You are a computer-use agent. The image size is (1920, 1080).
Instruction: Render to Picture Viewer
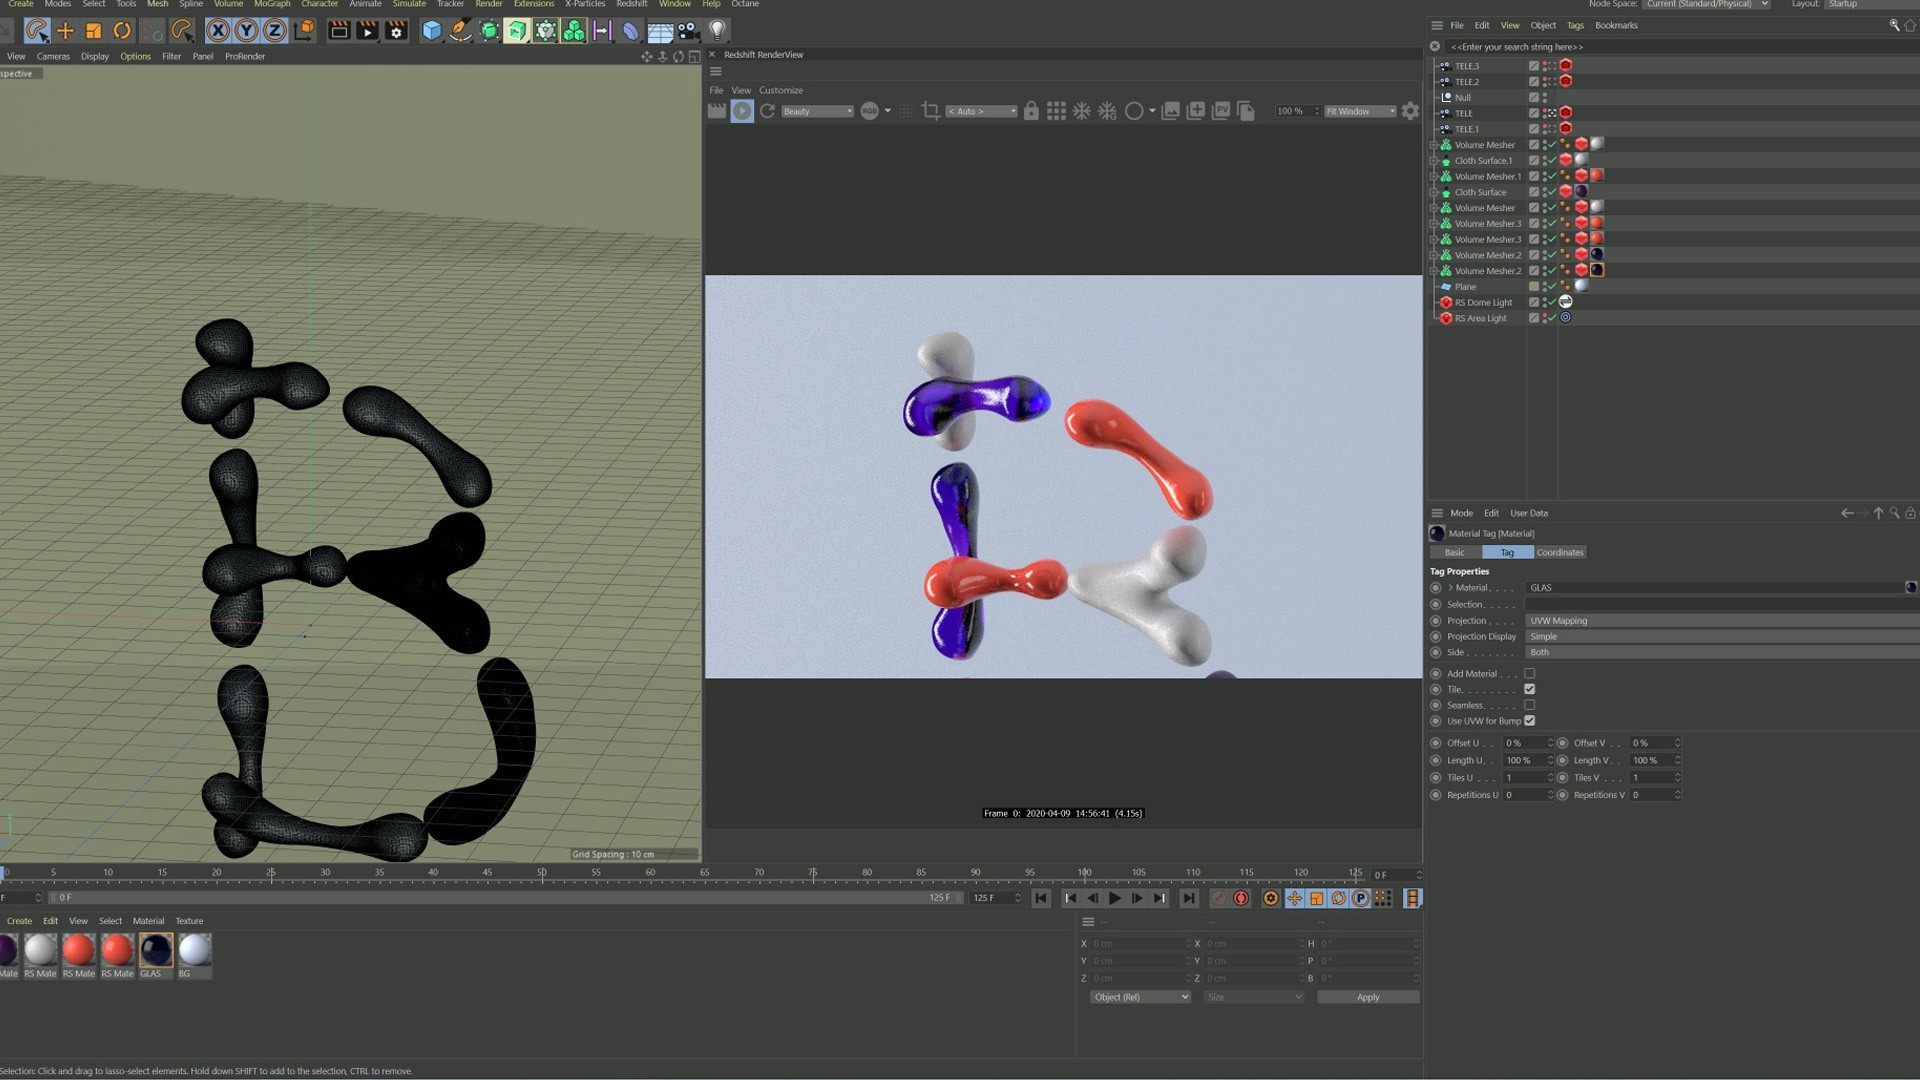pos(368,31)
